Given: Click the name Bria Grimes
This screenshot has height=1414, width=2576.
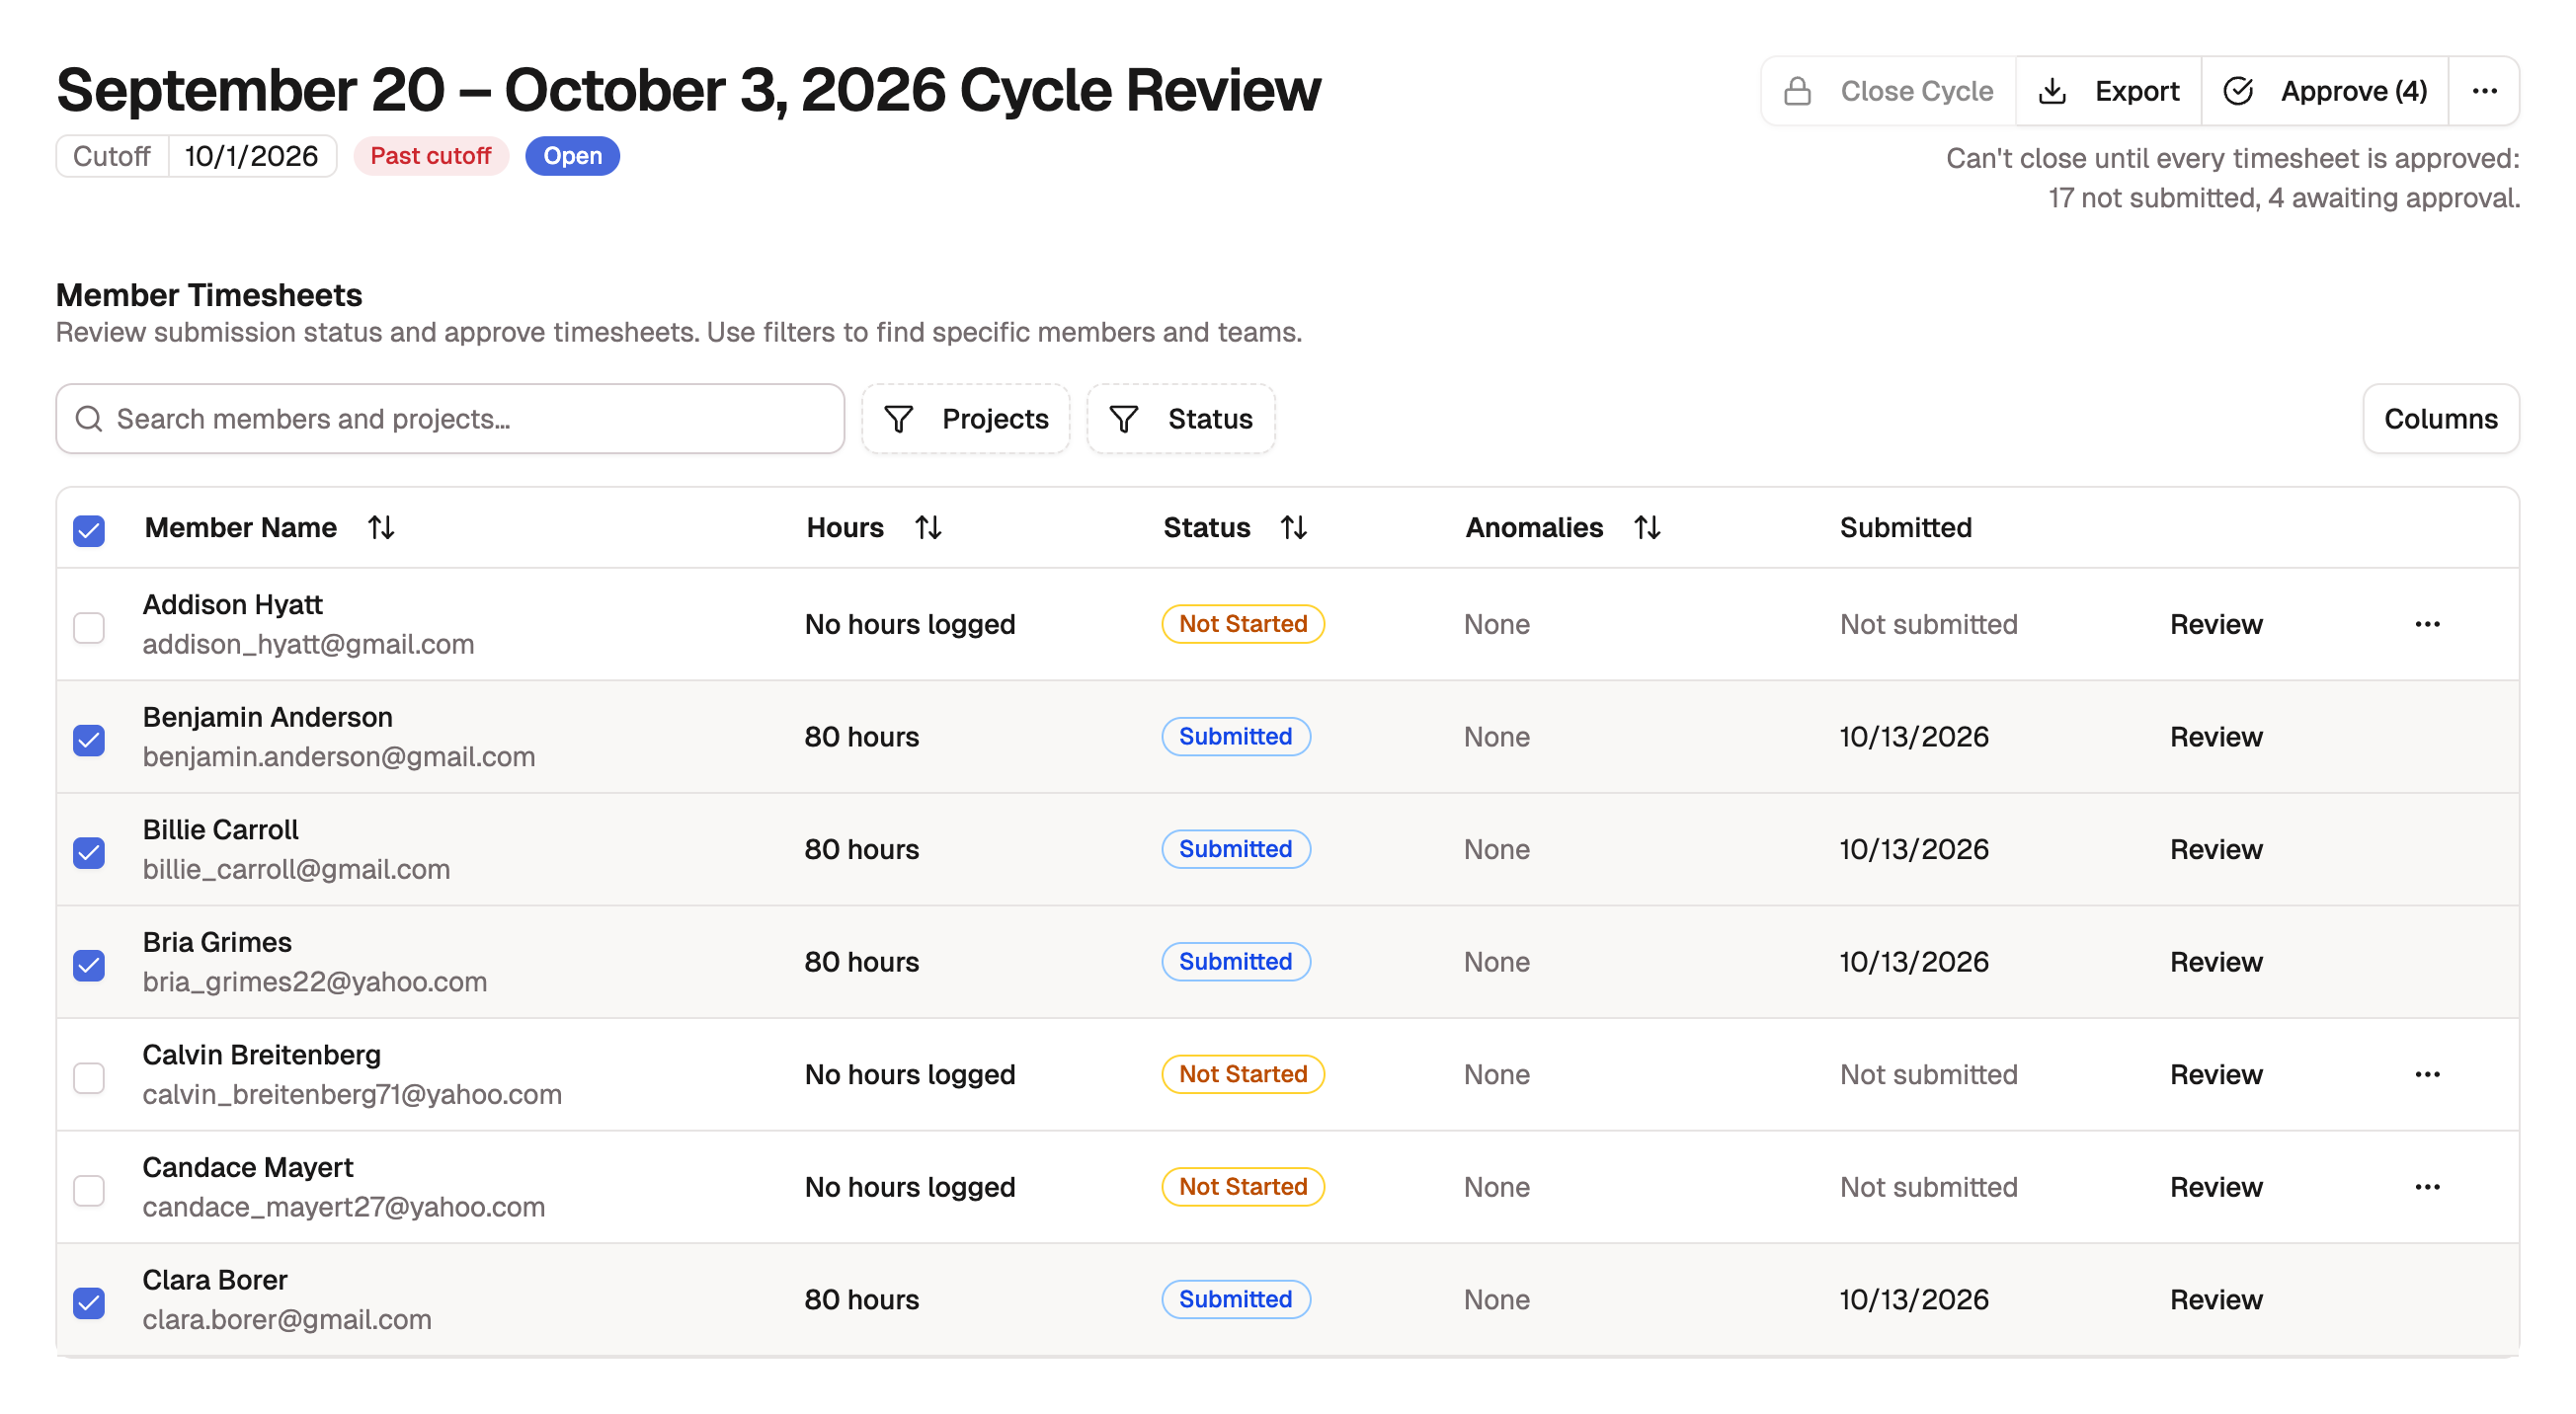Looking at the screenshot, I should click(x=217, y=942).
